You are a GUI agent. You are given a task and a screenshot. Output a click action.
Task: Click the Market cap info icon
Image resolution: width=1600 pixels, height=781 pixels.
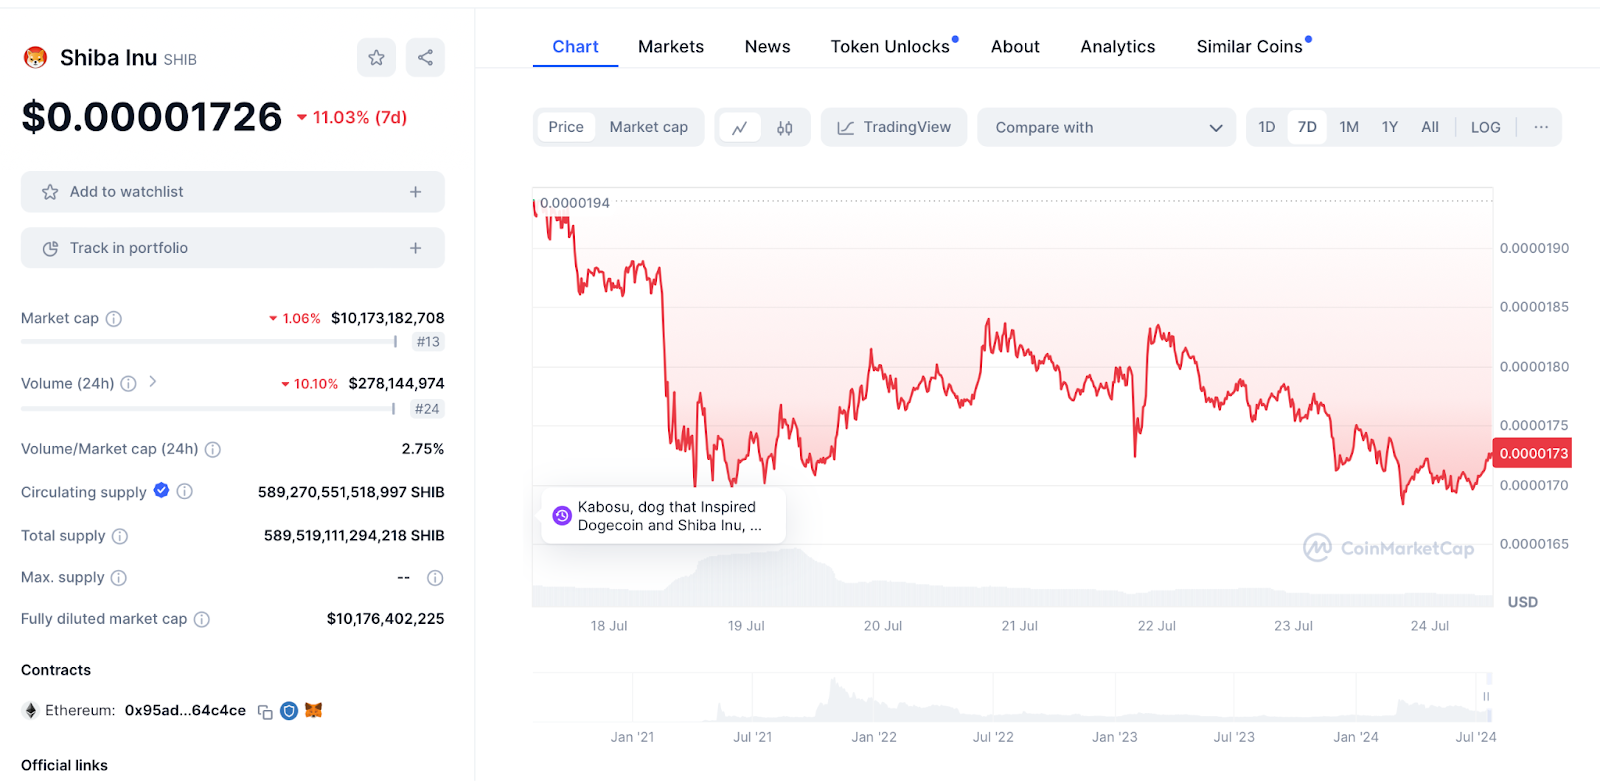(x=114, y=319)
